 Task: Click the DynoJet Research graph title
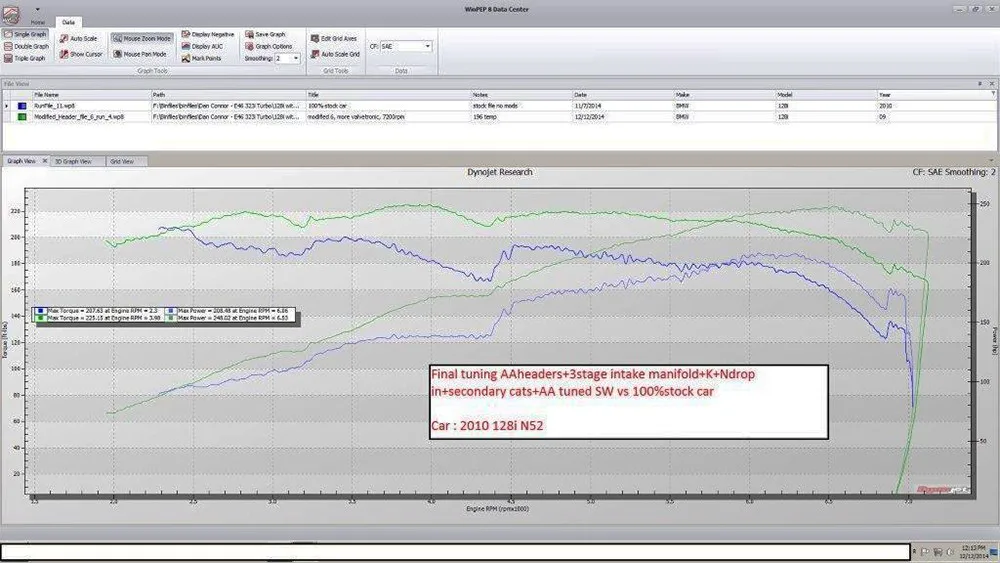(500, 172)
